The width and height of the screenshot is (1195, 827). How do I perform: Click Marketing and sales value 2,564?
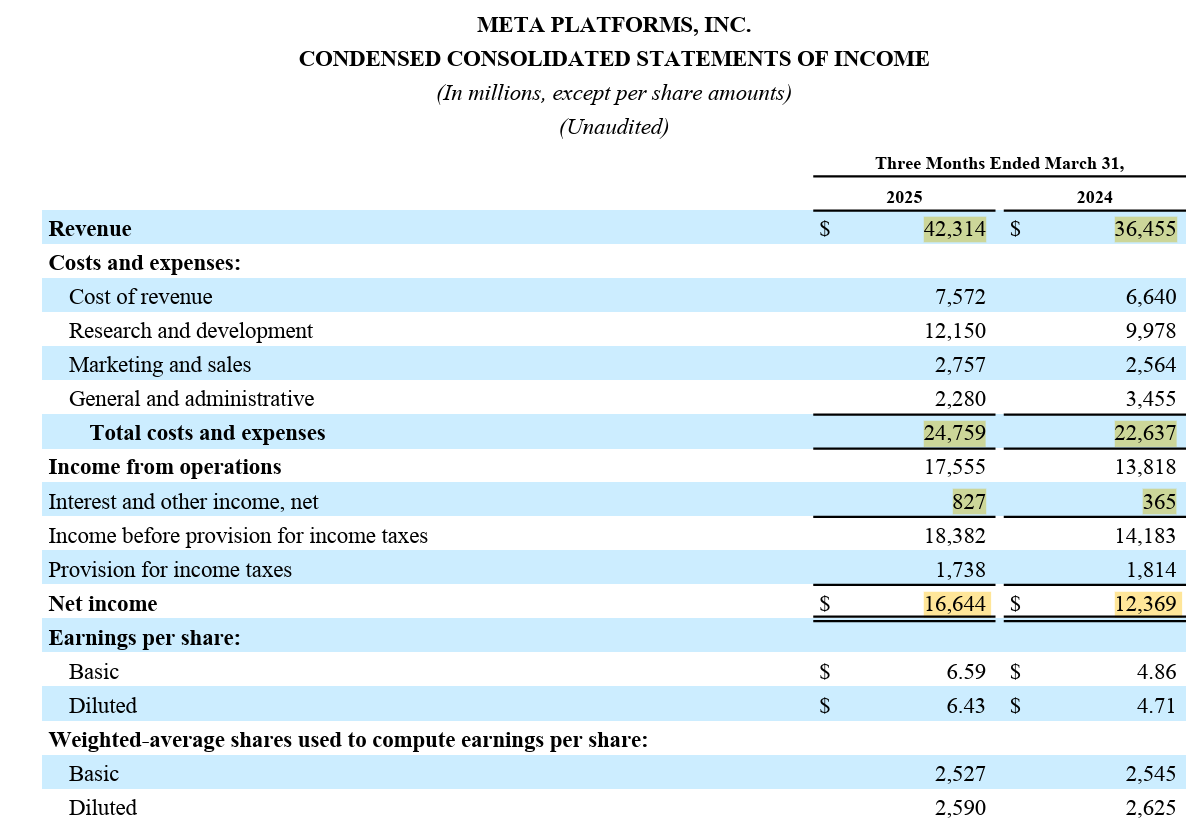pos(1151,364)
